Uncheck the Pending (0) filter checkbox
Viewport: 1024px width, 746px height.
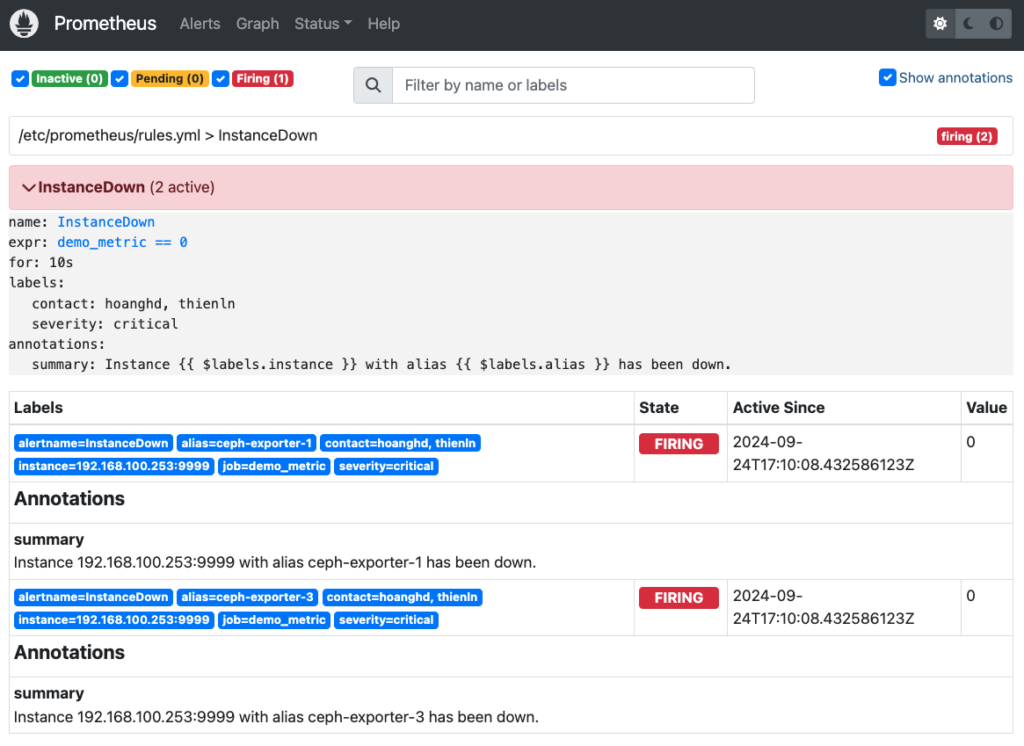120,79
